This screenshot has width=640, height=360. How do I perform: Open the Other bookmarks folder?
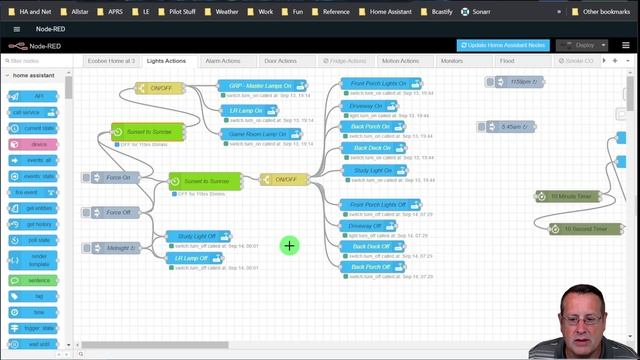coord(601,12)
